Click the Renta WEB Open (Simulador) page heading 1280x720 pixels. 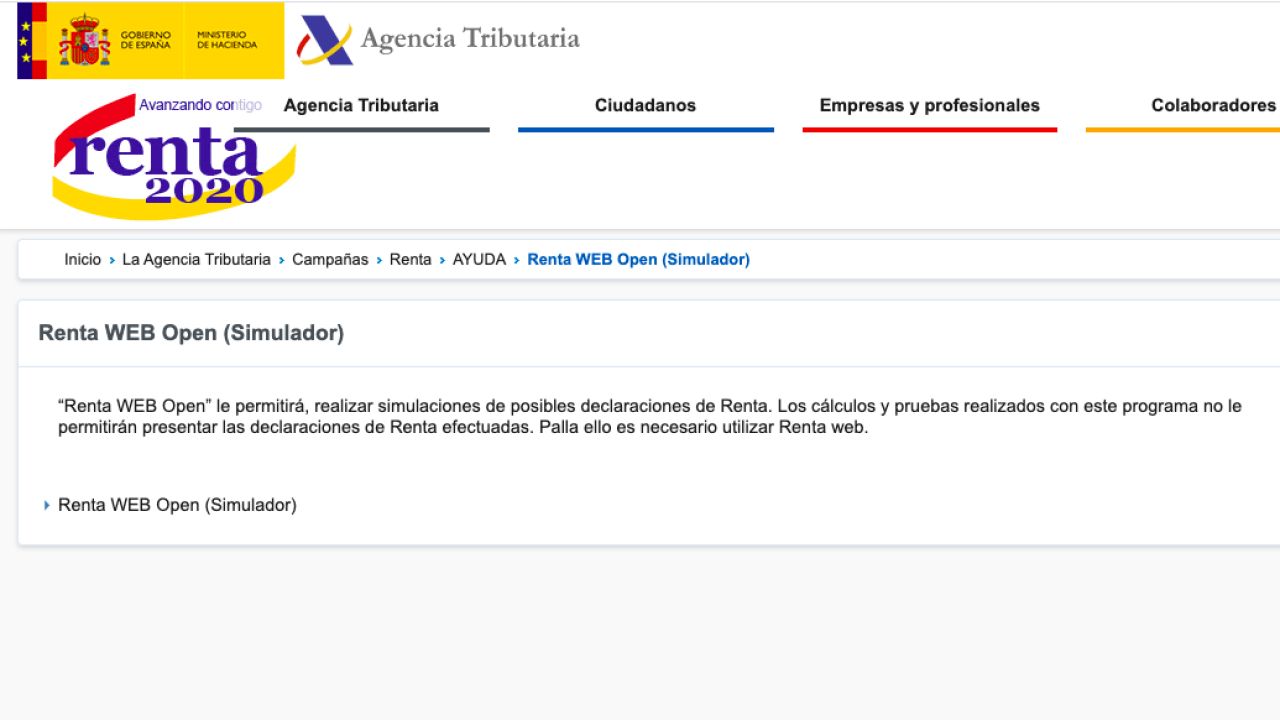coord(191,333)
